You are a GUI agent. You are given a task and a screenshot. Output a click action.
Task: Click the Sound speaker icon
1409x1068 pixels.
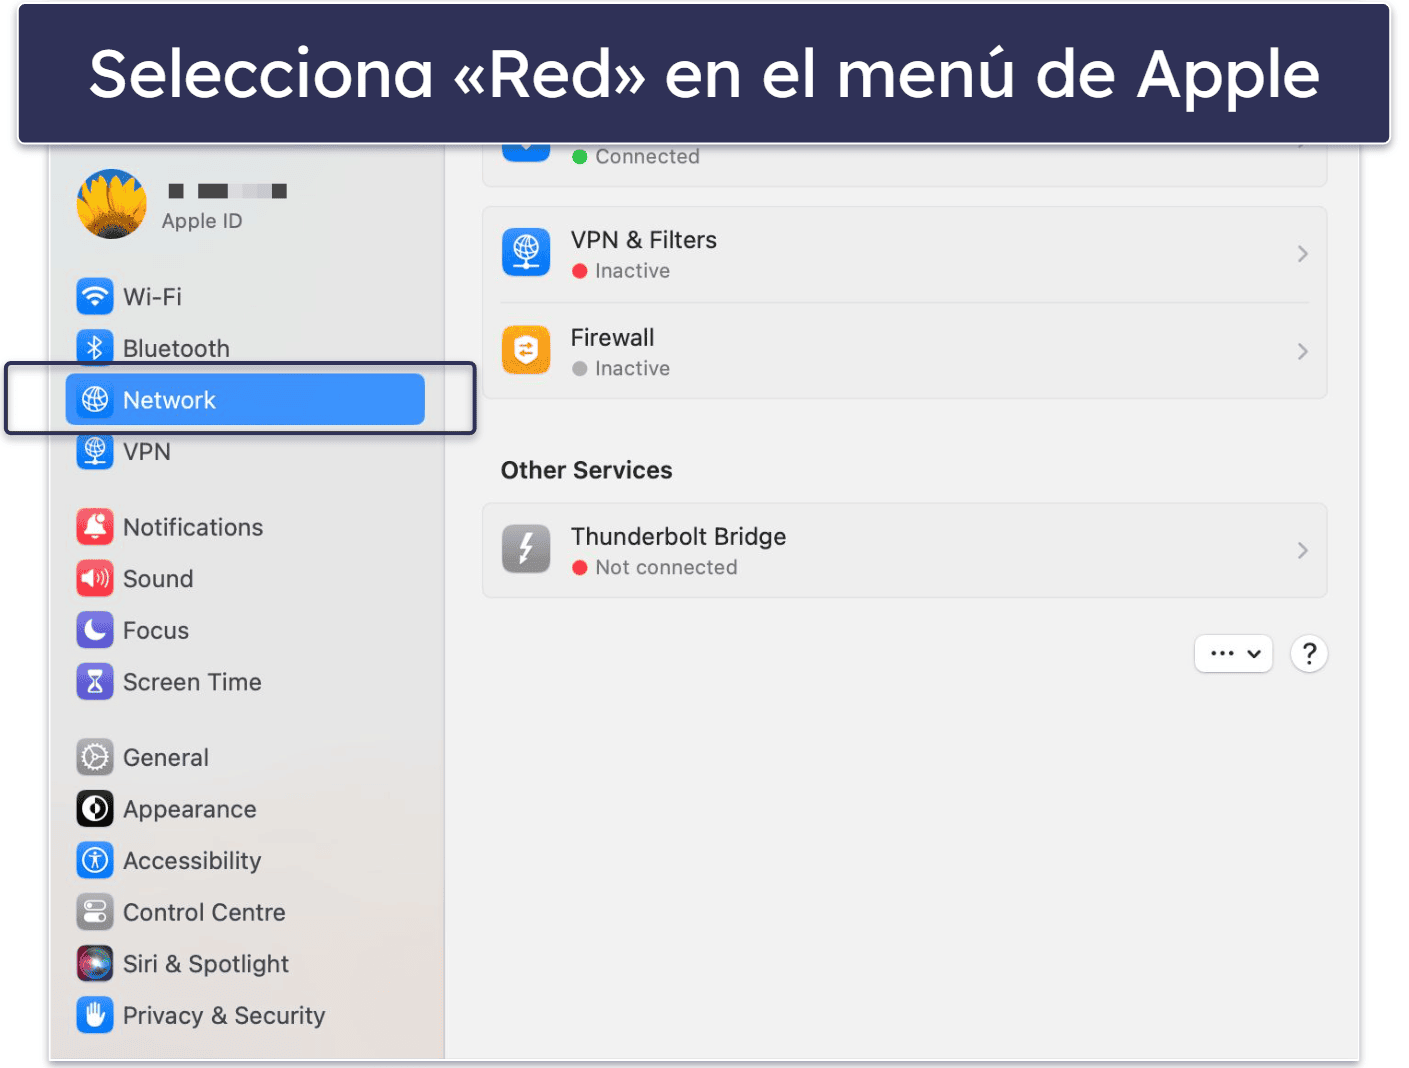tap(95, 579)
